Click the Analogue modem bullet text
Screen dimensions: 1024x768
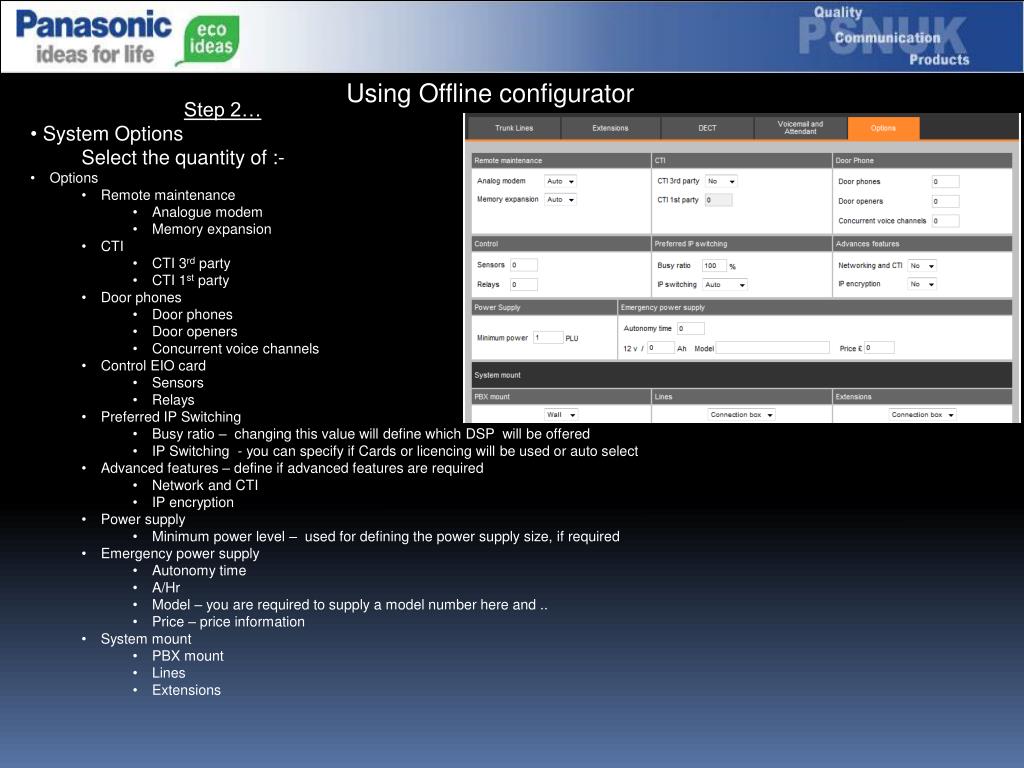[207, 212]
